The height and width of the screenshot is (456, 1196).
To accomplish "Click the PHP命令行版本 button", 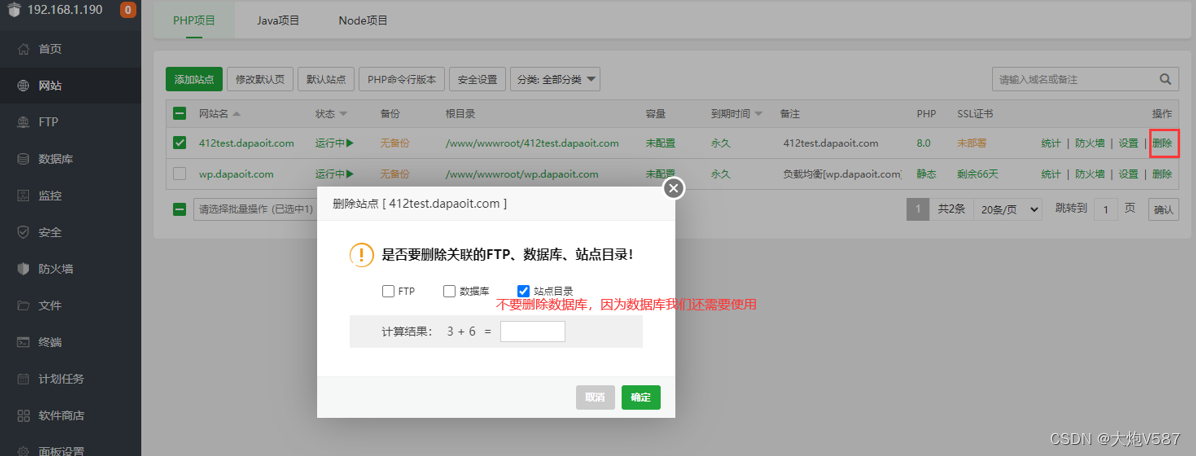I will pyautogui.click(x=401, y=79).
